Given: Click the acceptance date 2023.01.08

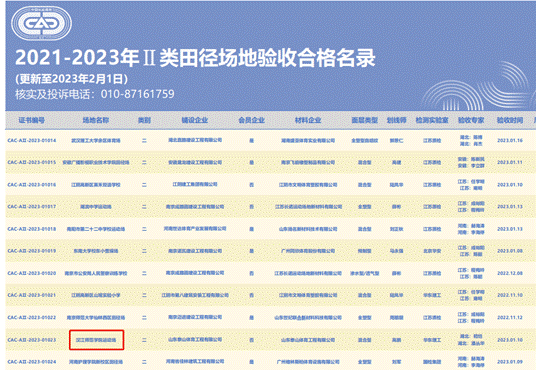Looking at the screenshot, I should click(x=510, y=251).
